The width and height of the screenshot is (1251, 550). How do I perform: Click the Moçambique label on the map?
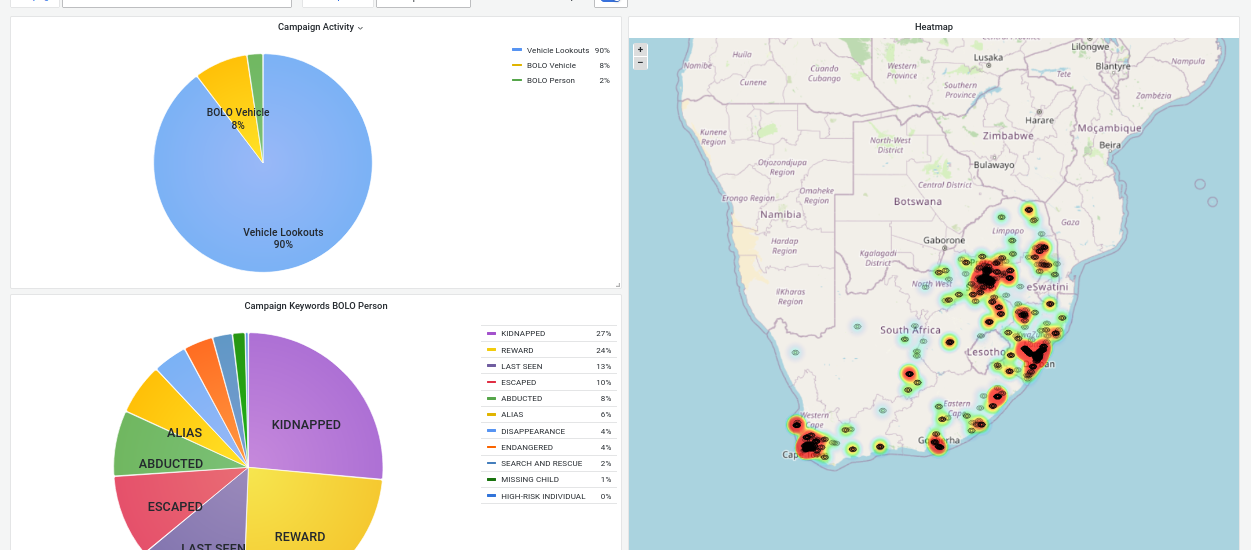1109,128
